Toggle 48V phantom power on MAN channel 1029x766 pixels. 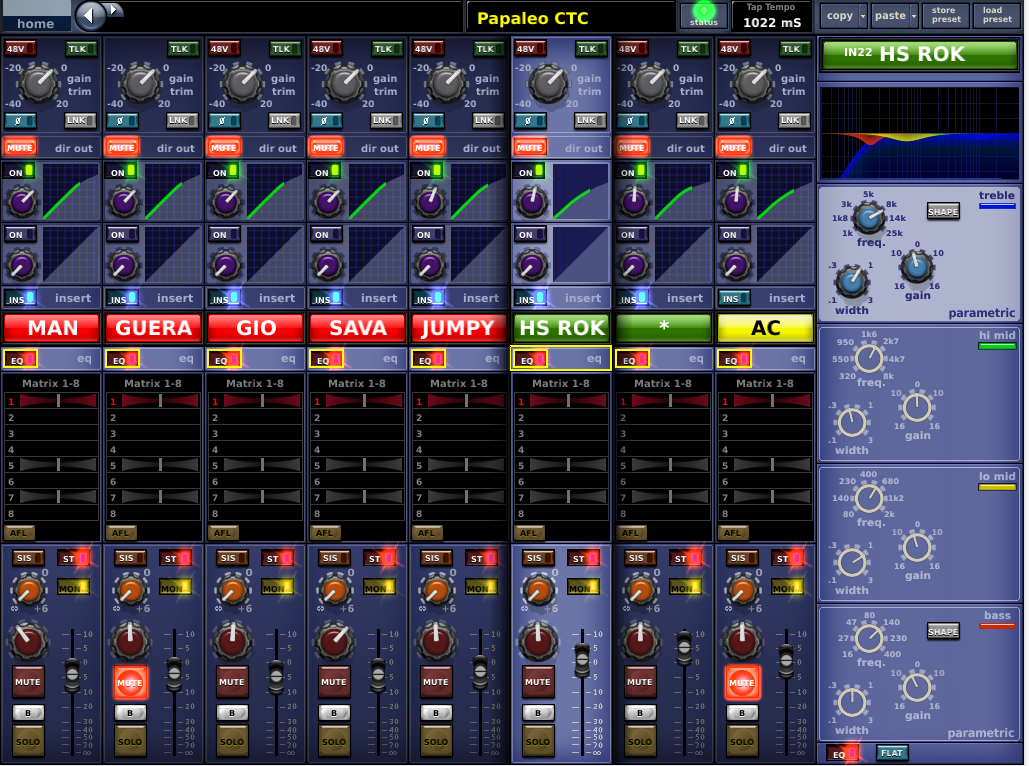[x=19, y=48]
